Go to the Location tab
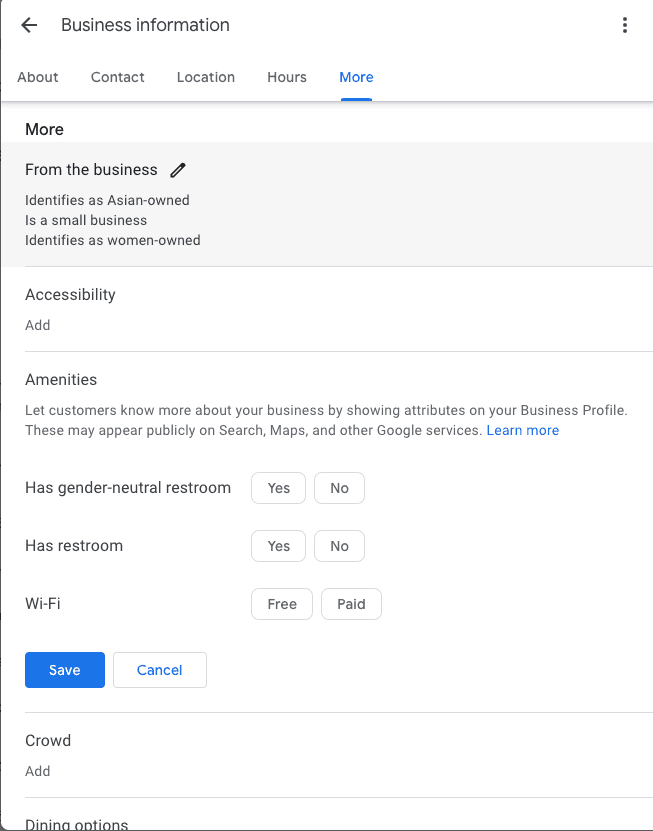The width and height of the screenshot is (653, 831). [x=206, y=77]
